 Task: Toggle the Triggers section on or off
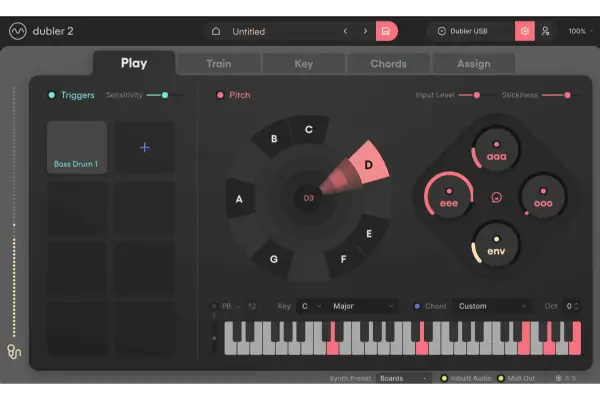pos(51,95)
